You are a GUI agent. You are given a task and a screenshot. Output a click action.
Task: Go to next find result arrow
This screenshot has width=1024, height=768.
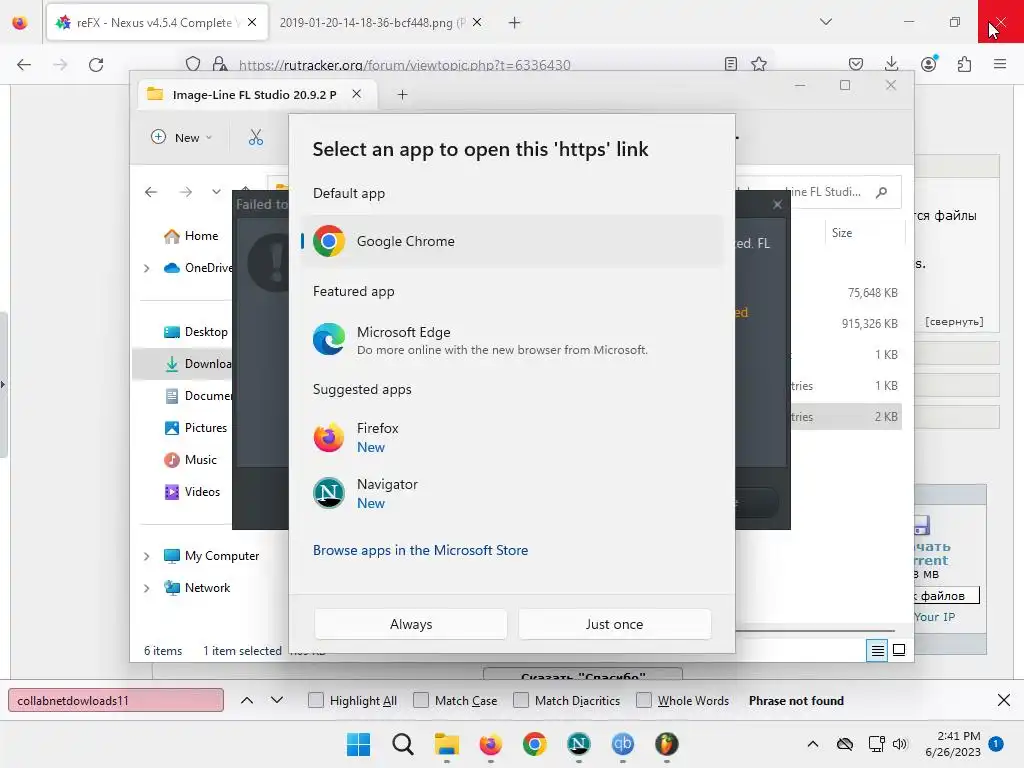pos(277,700)
